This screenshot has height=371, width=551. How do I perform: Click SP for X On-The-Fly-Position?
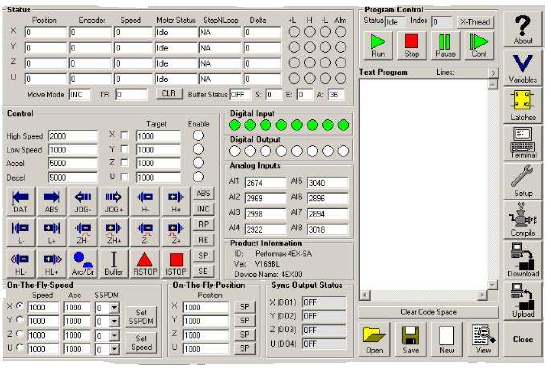pos(245,307)
